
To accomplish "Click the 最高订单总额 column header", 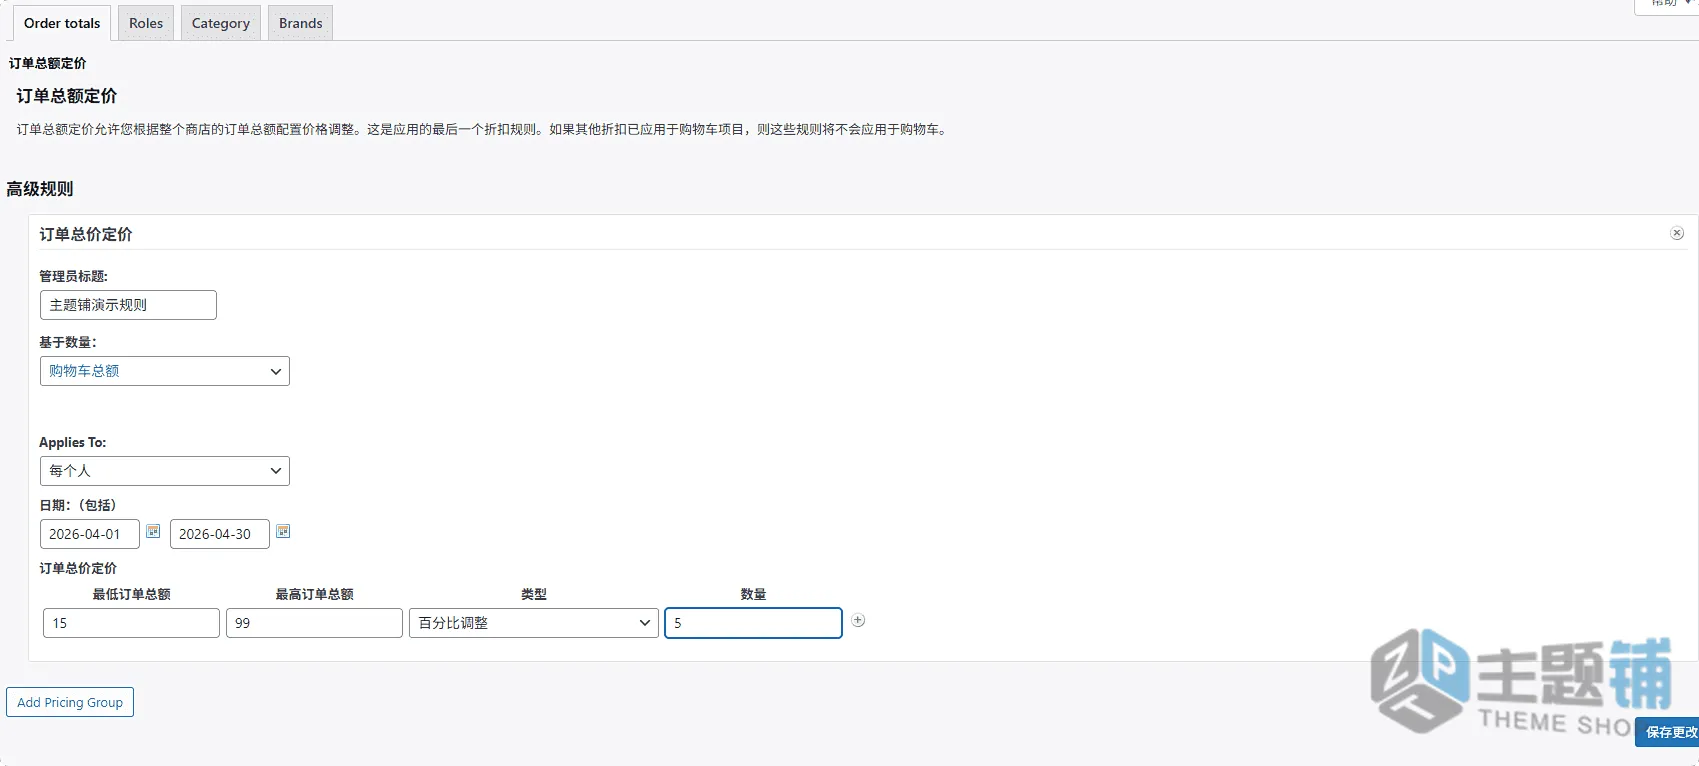I will [314, 594].
